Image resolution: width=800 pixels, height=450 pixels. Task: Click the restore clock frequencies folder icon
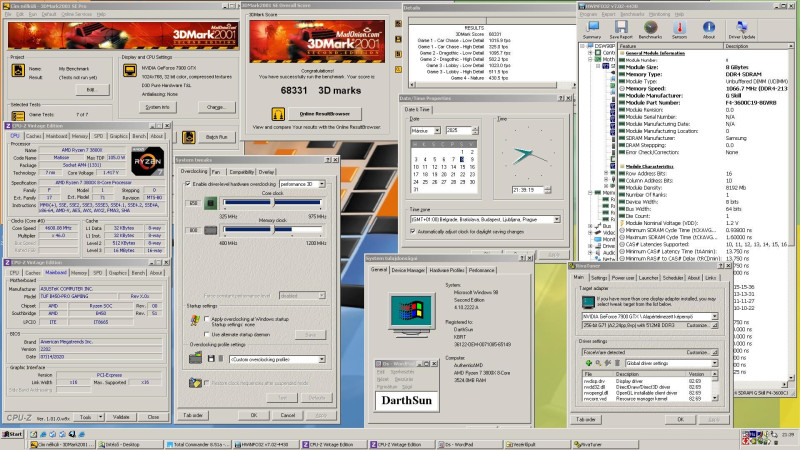click(195, 382)
